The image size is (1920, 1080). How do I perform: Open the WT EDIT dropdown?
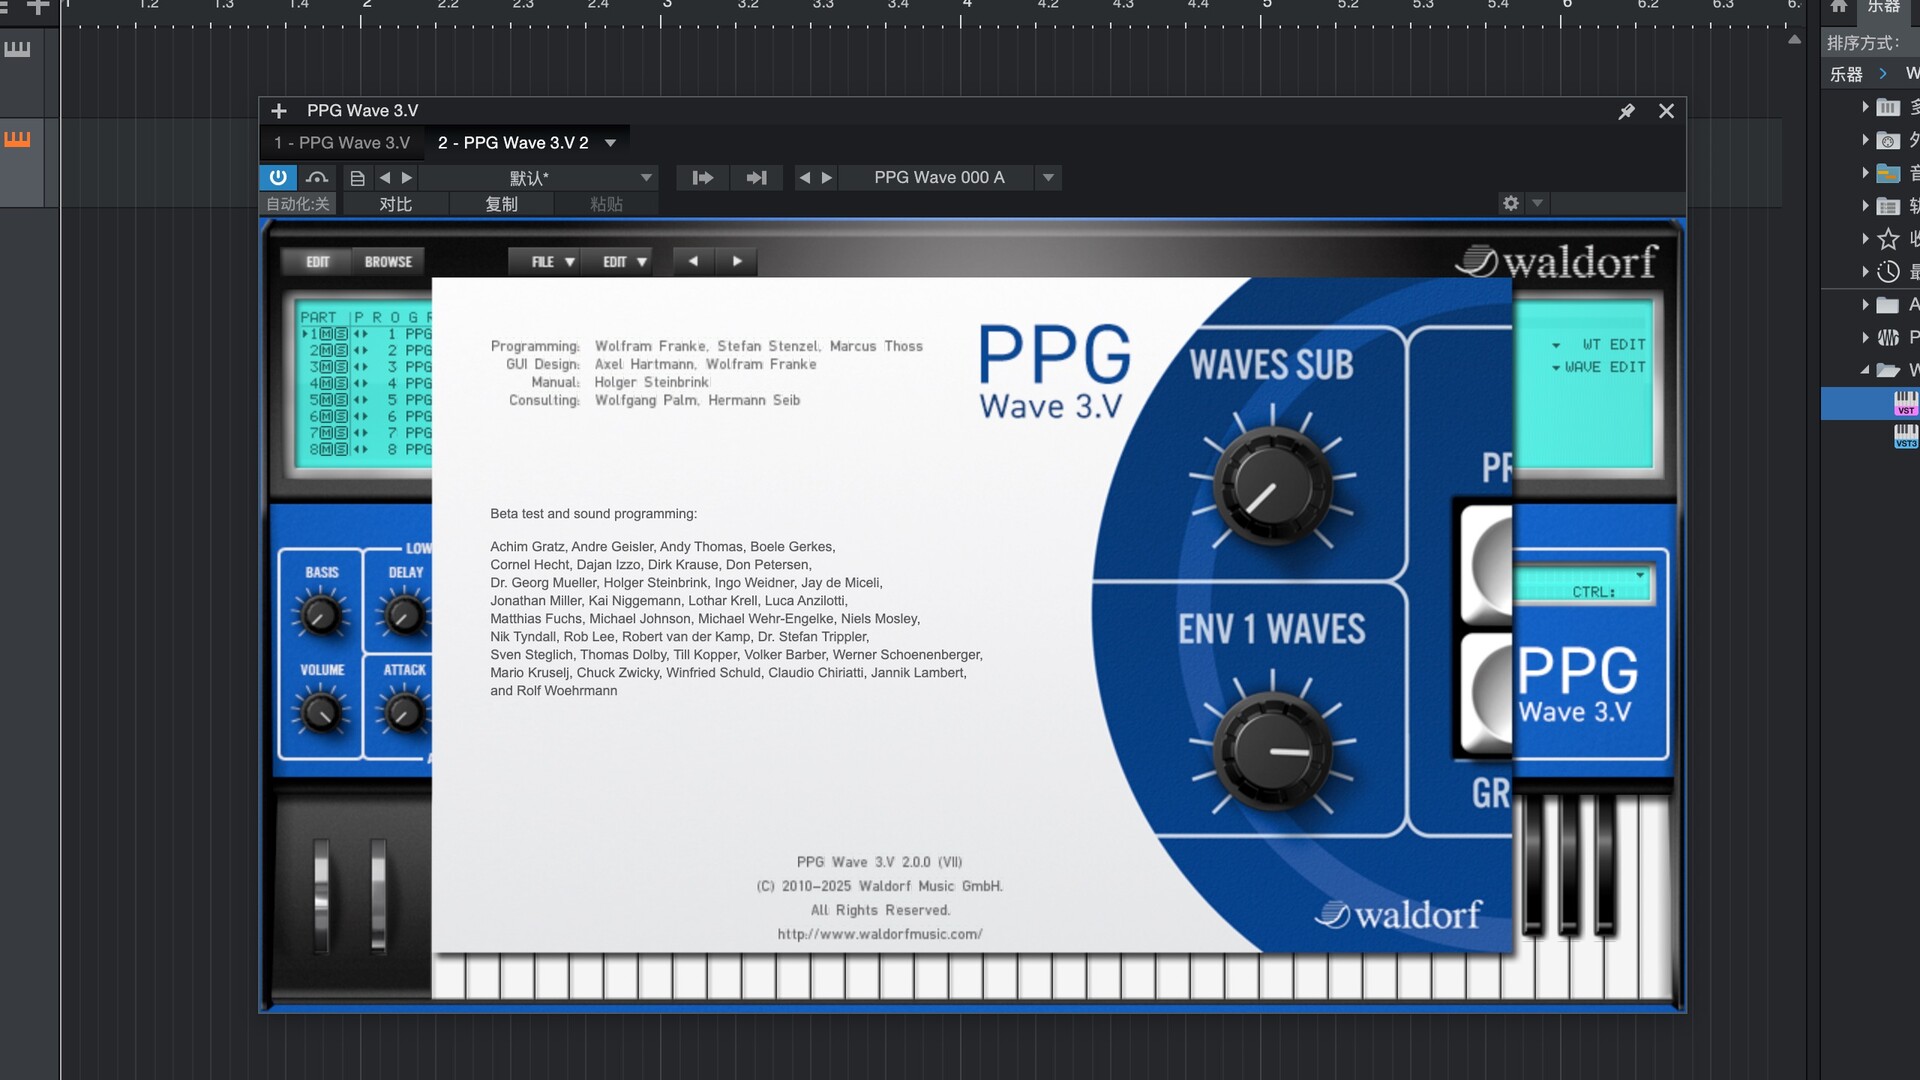tap(1599, 344)
